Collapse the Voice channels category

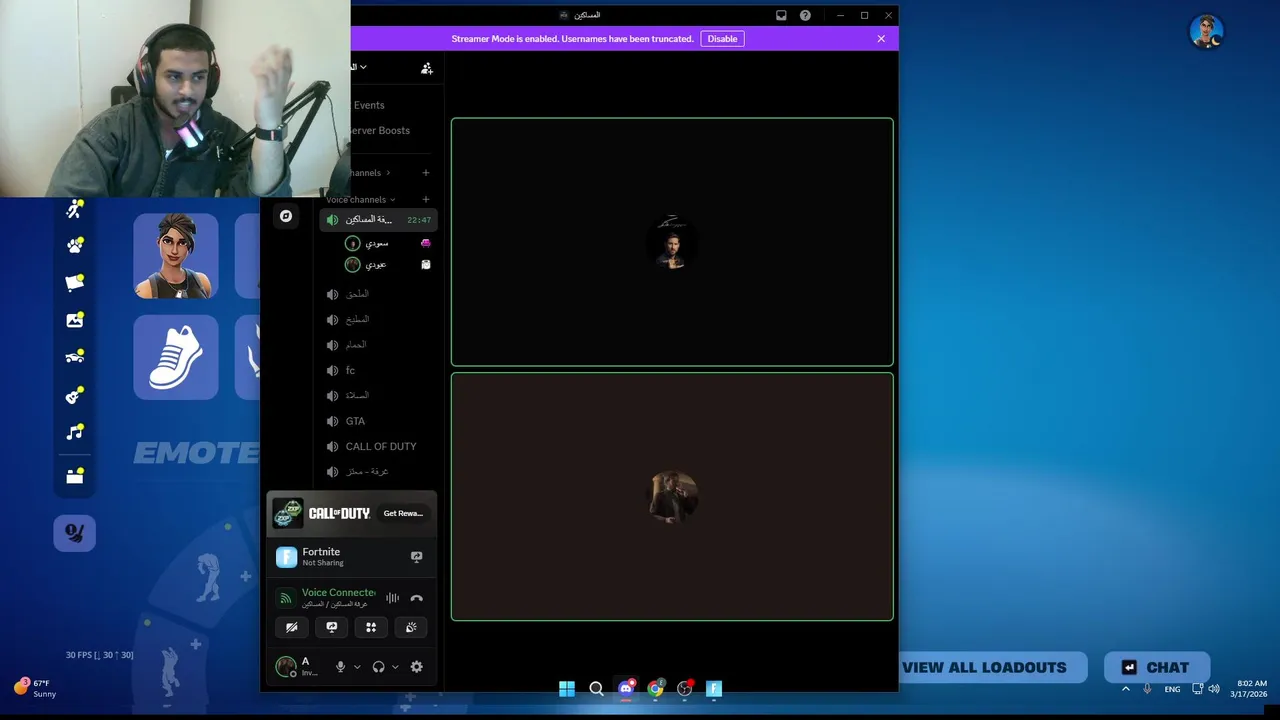pyautogui.click(x=360, y=199)
